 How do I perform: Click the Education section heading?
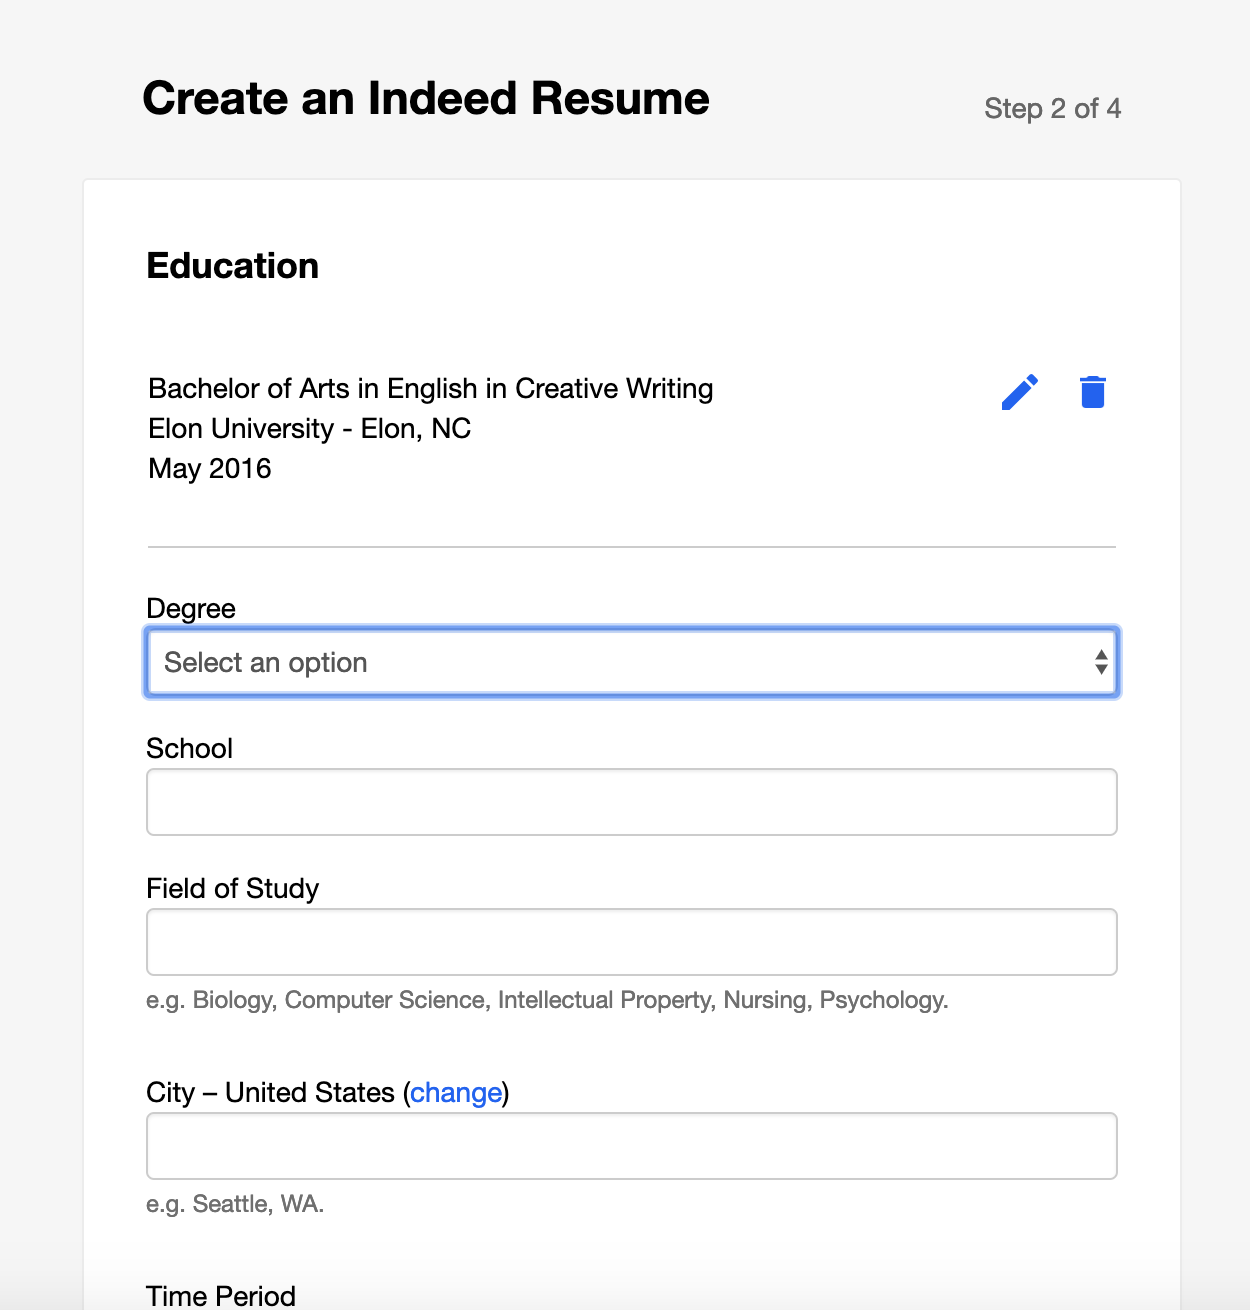coord(232,266)
